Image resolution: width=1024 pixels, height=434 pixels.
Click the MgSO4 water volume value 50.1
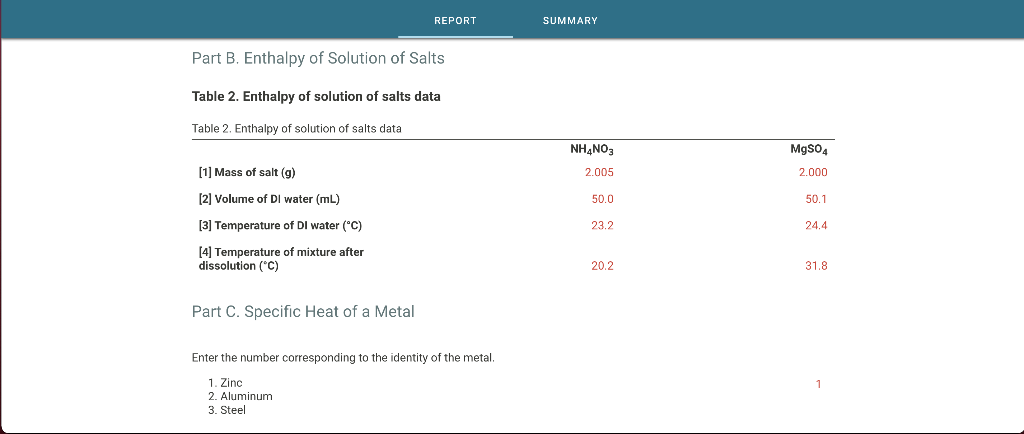[x=816, y=199]
